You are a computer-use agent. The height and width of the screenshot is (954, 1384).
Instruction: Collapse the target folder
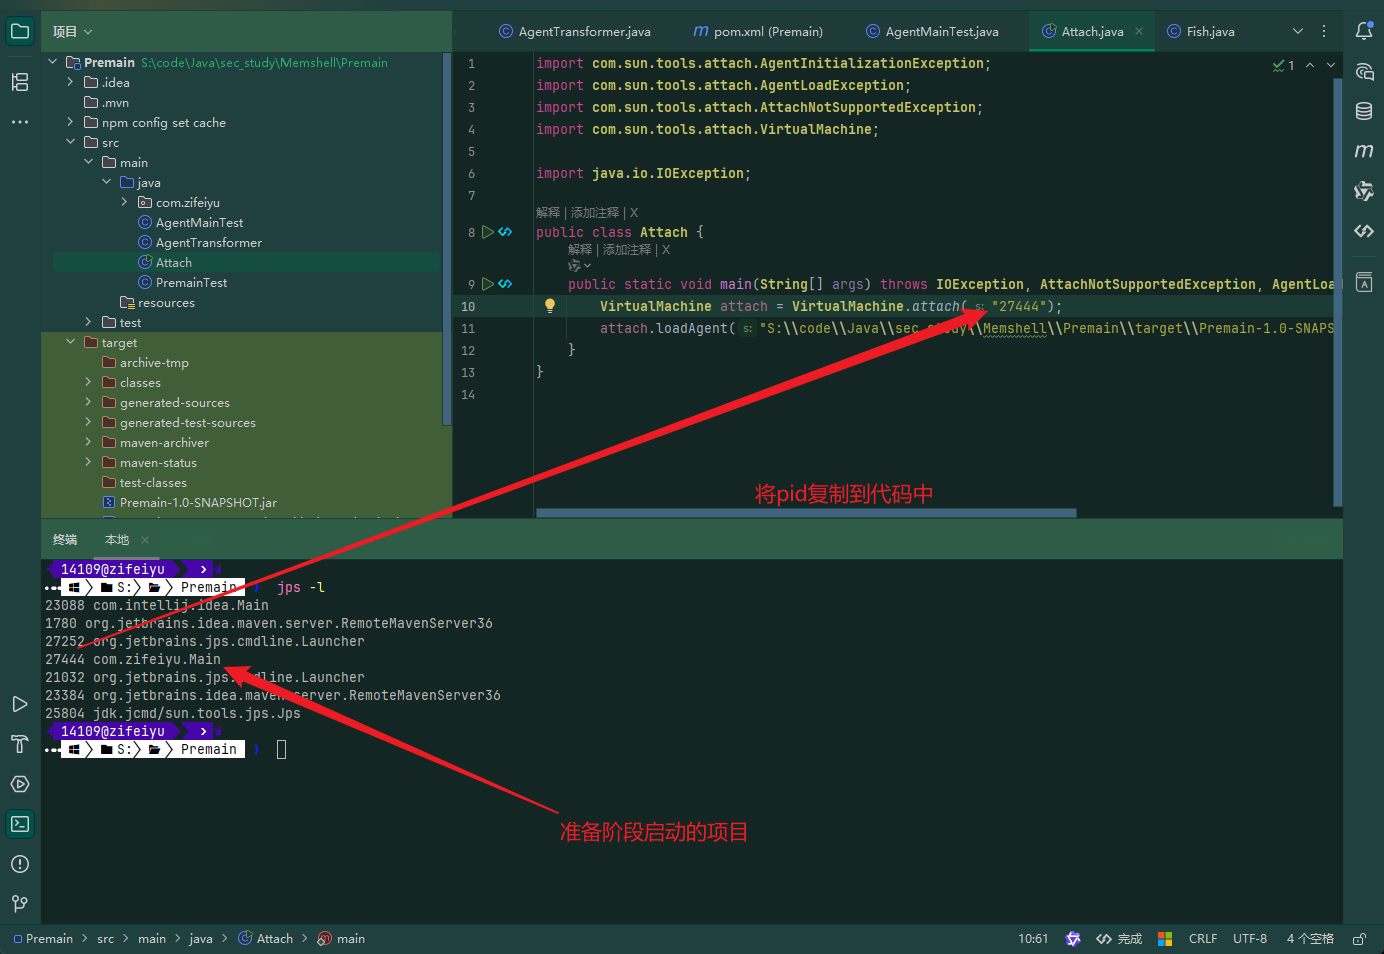pyautogui.click(x=70, y=342)
